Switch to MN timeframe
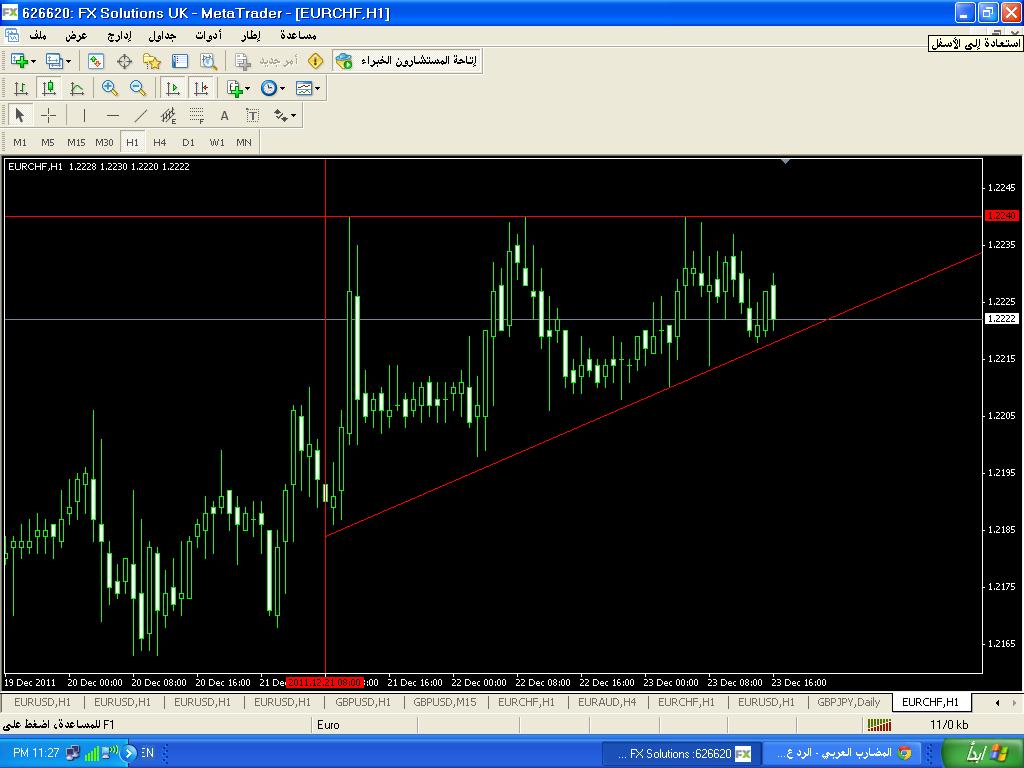Viewport: 1024px width, 768px height. 244,142
